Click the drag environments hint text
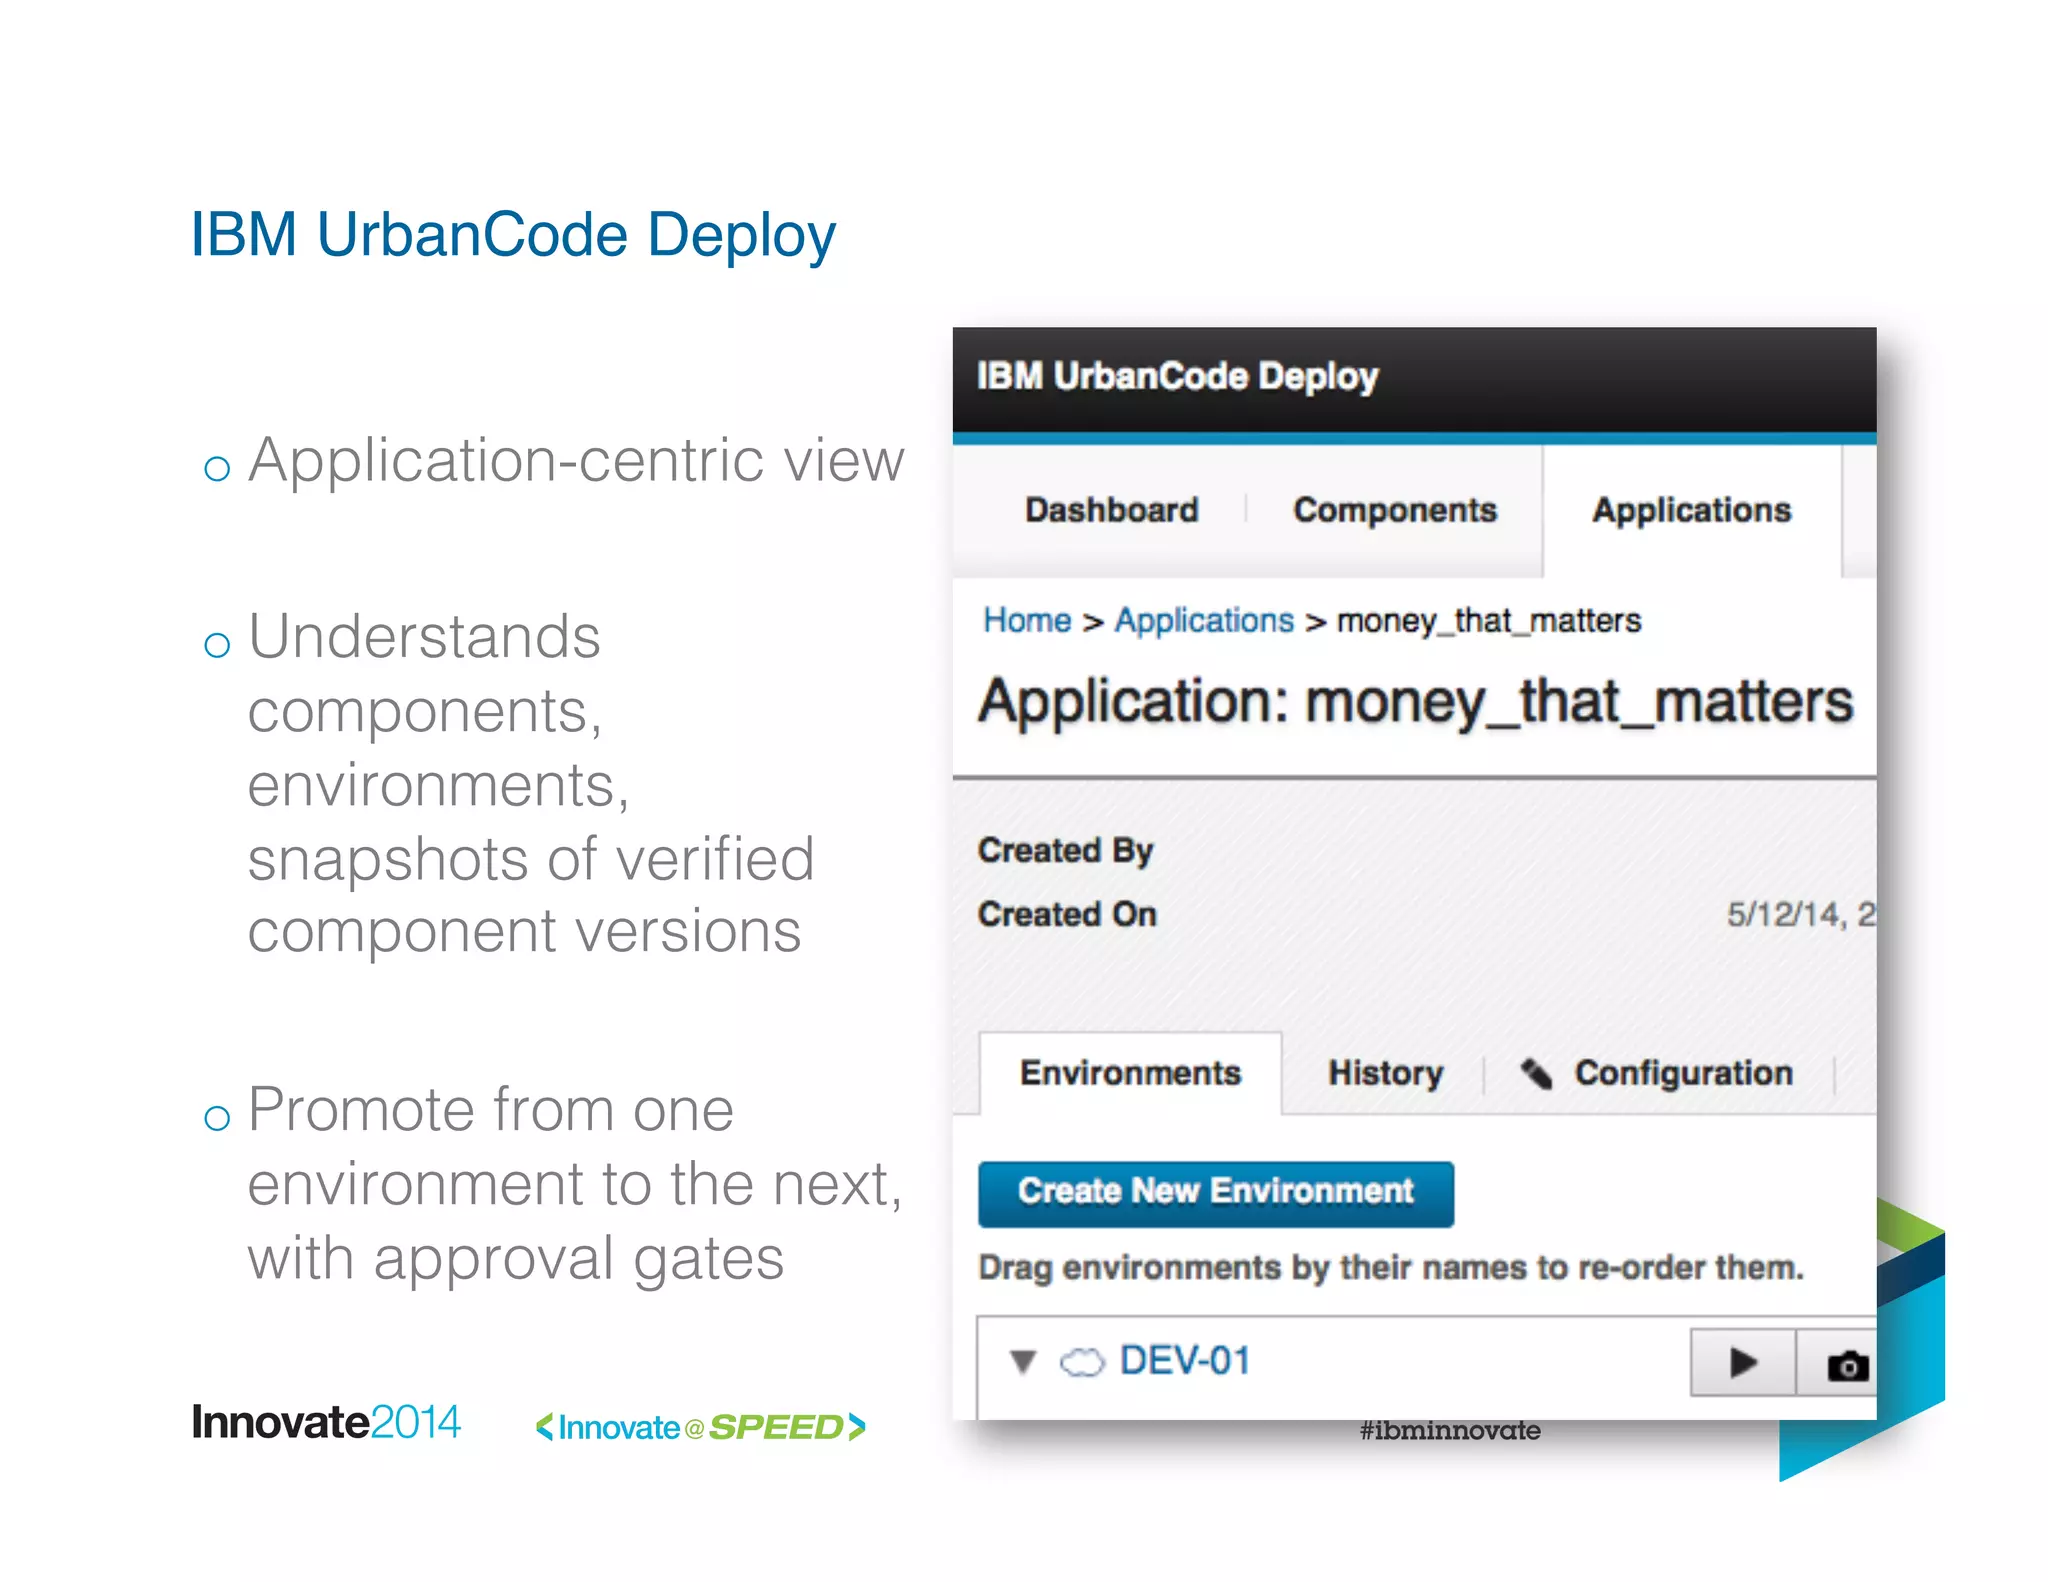Viewport: 2048px width, 1582px height. [1391, 1268]
